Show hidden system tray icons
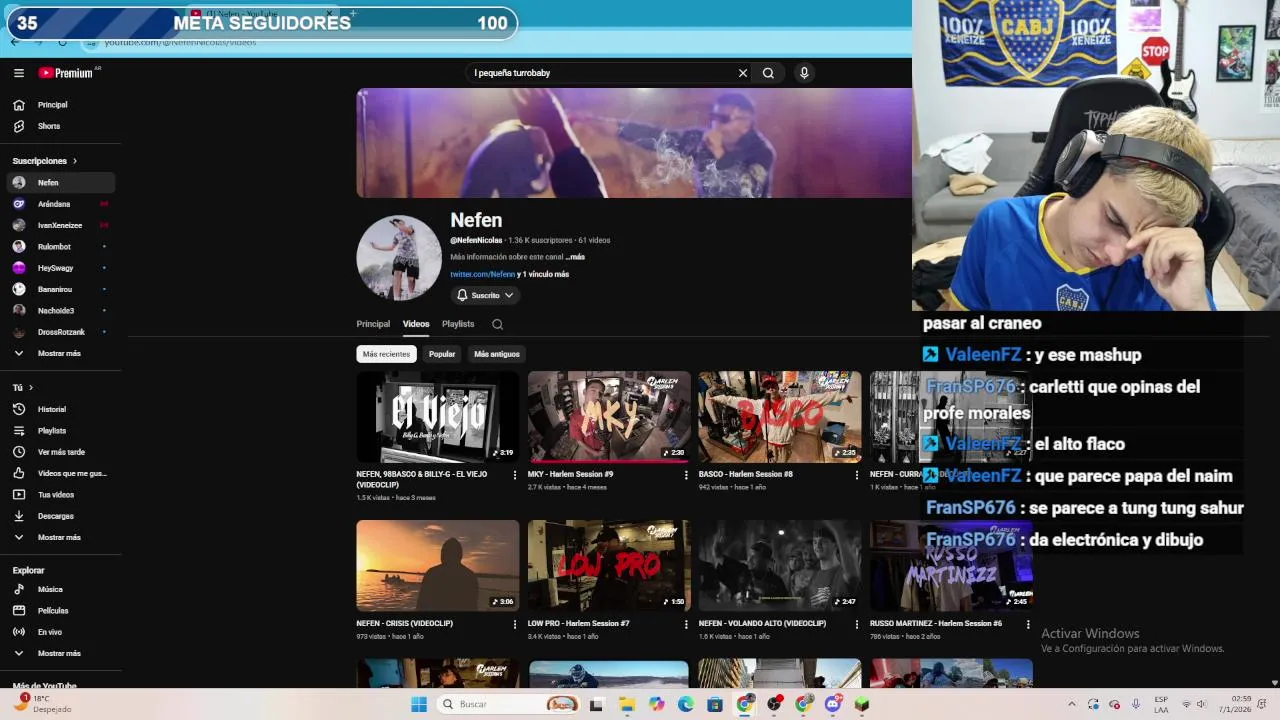This screenshot has height=720, width=1280. pos(1071,704)
